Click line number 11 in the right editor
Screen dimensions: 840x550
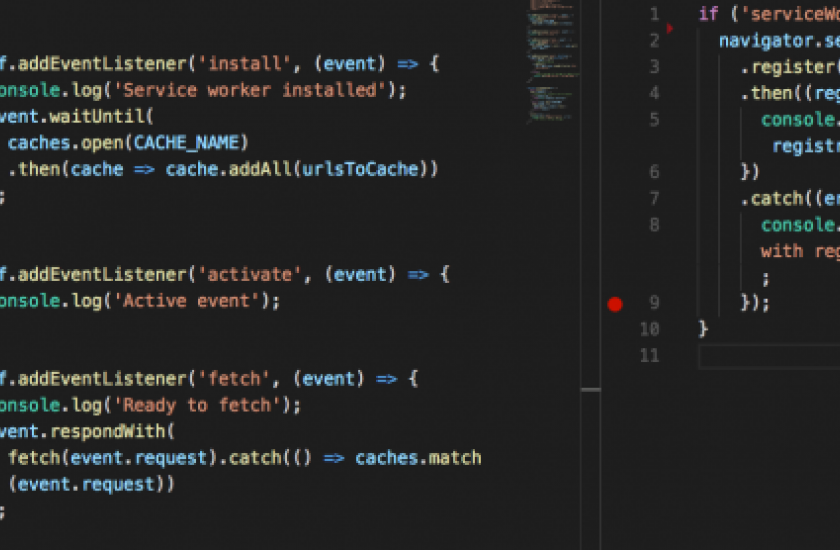pyautogui.click(x=649, y=356)
